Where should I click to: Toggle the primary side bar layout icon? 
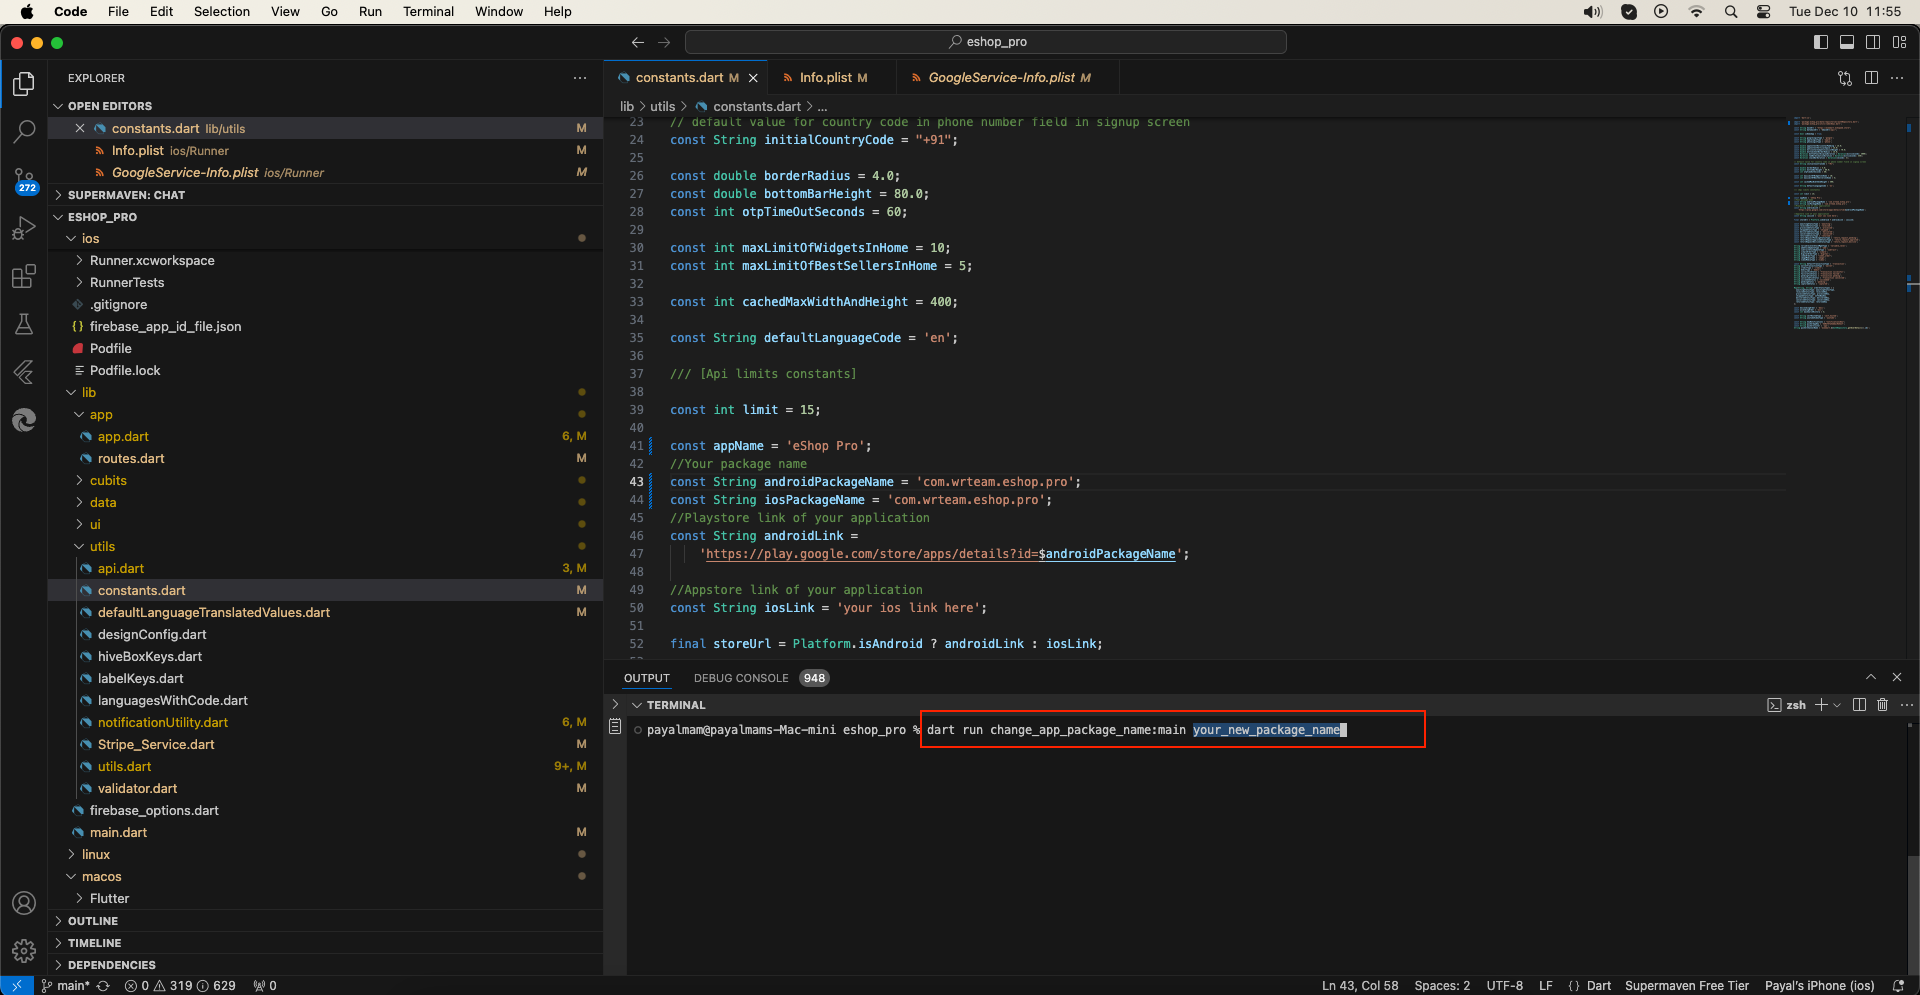click(x=1821, y=42)
